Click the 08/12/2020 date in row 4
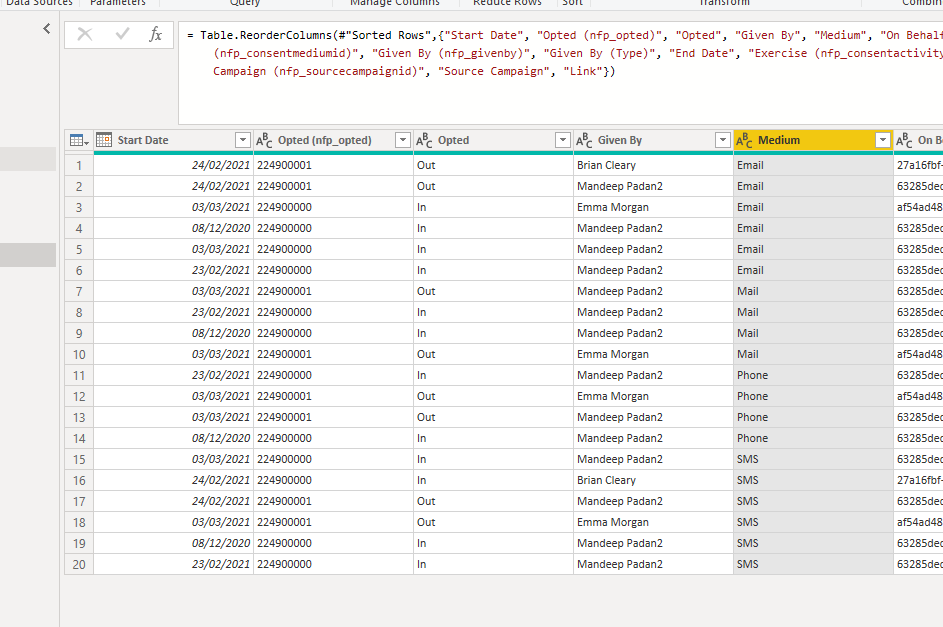The width and height of the screenshot is (943, 627). coord(221,228)
